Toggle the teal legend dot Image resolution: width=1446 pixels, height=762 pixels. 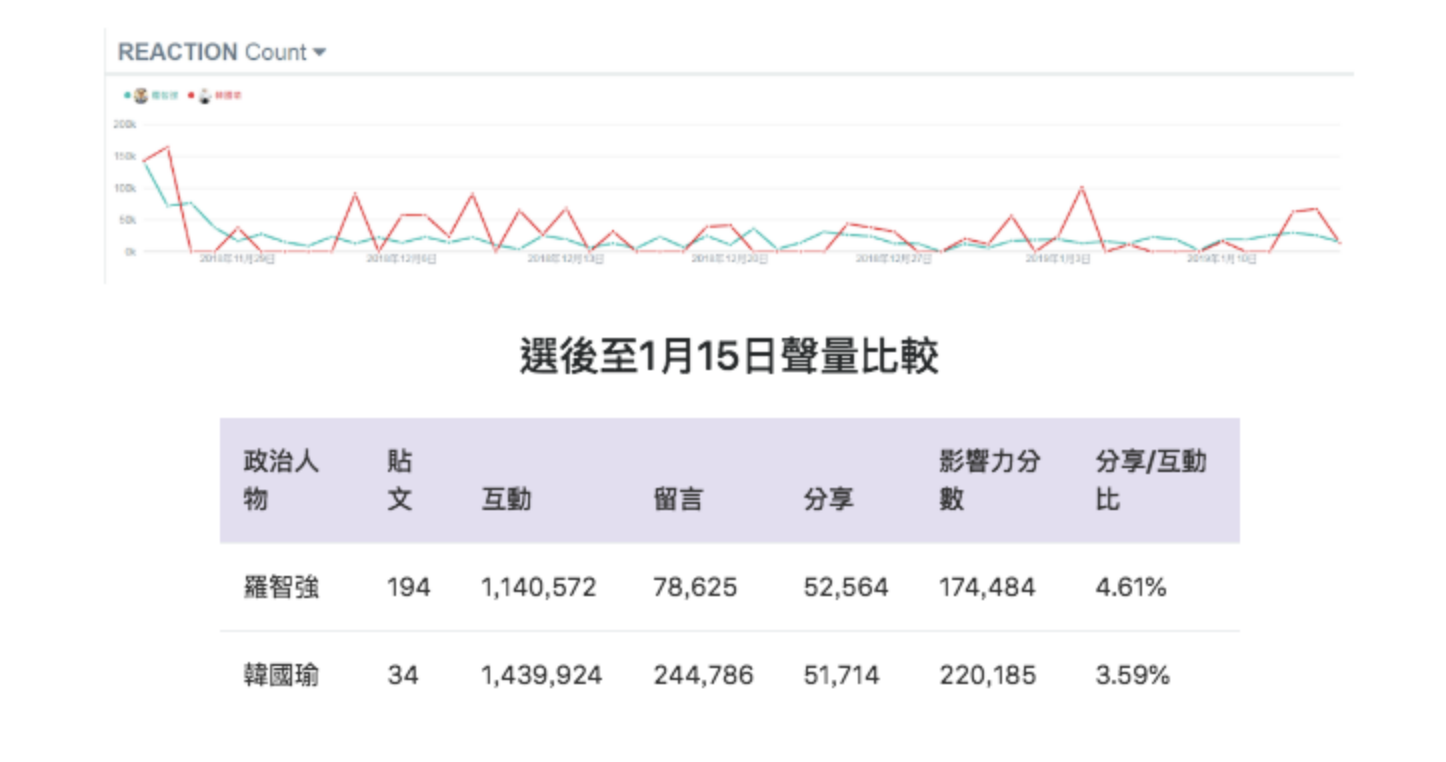(x=127, y=96)
